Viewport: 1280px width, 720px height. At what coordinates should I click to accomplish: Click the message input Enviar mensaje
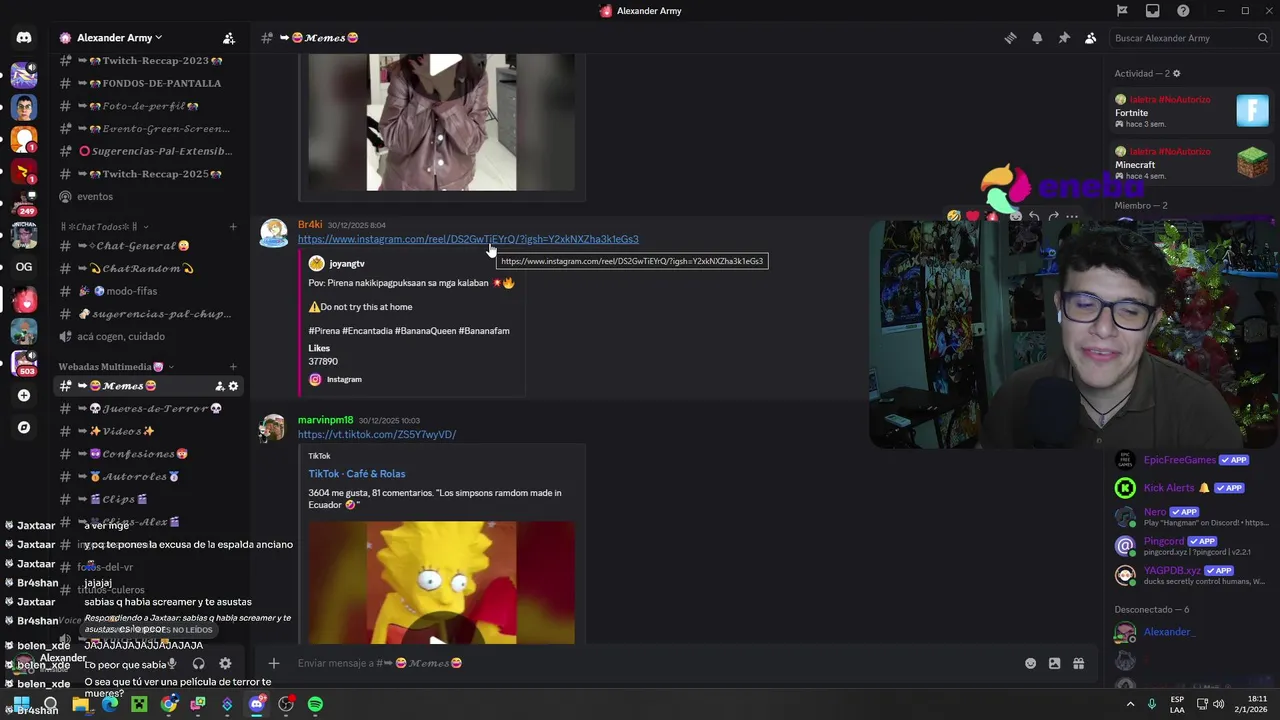pos(655,663)
